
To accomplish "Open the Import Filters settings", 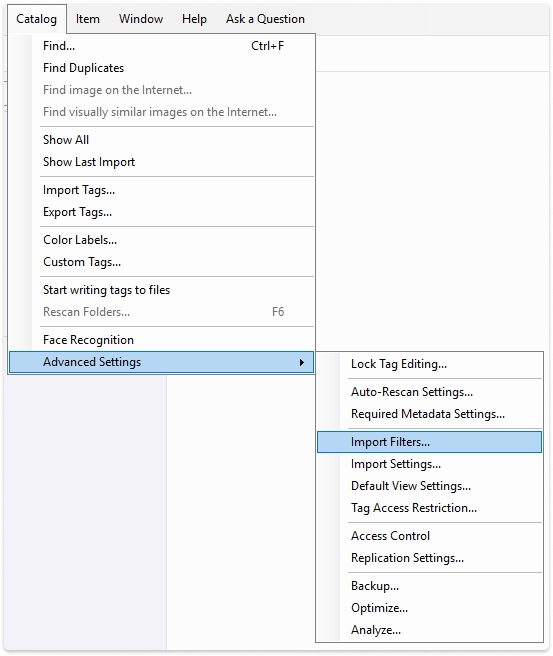I will tap(429, 442).
